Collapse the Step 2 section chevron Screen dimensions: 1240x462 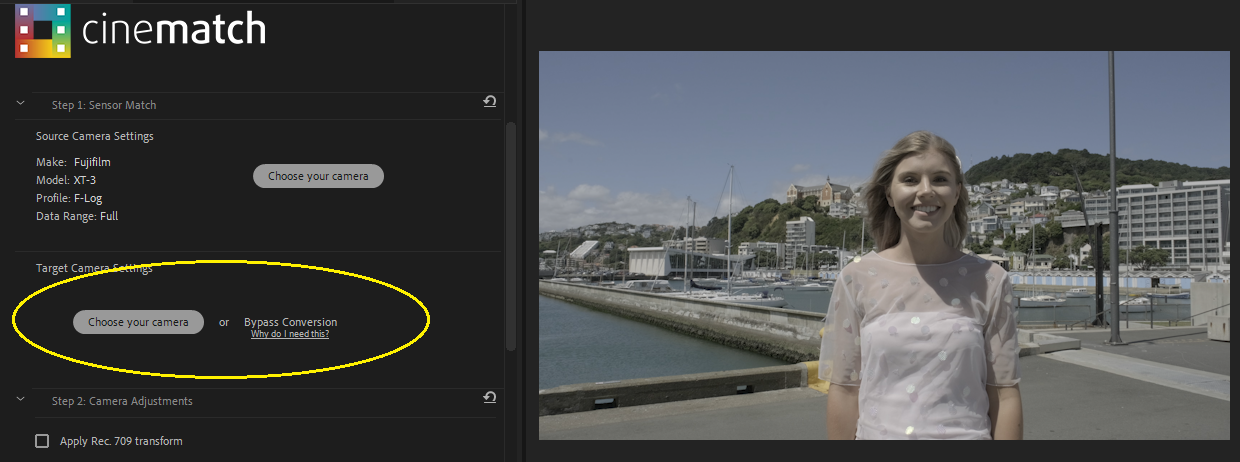tap(20, 399)
